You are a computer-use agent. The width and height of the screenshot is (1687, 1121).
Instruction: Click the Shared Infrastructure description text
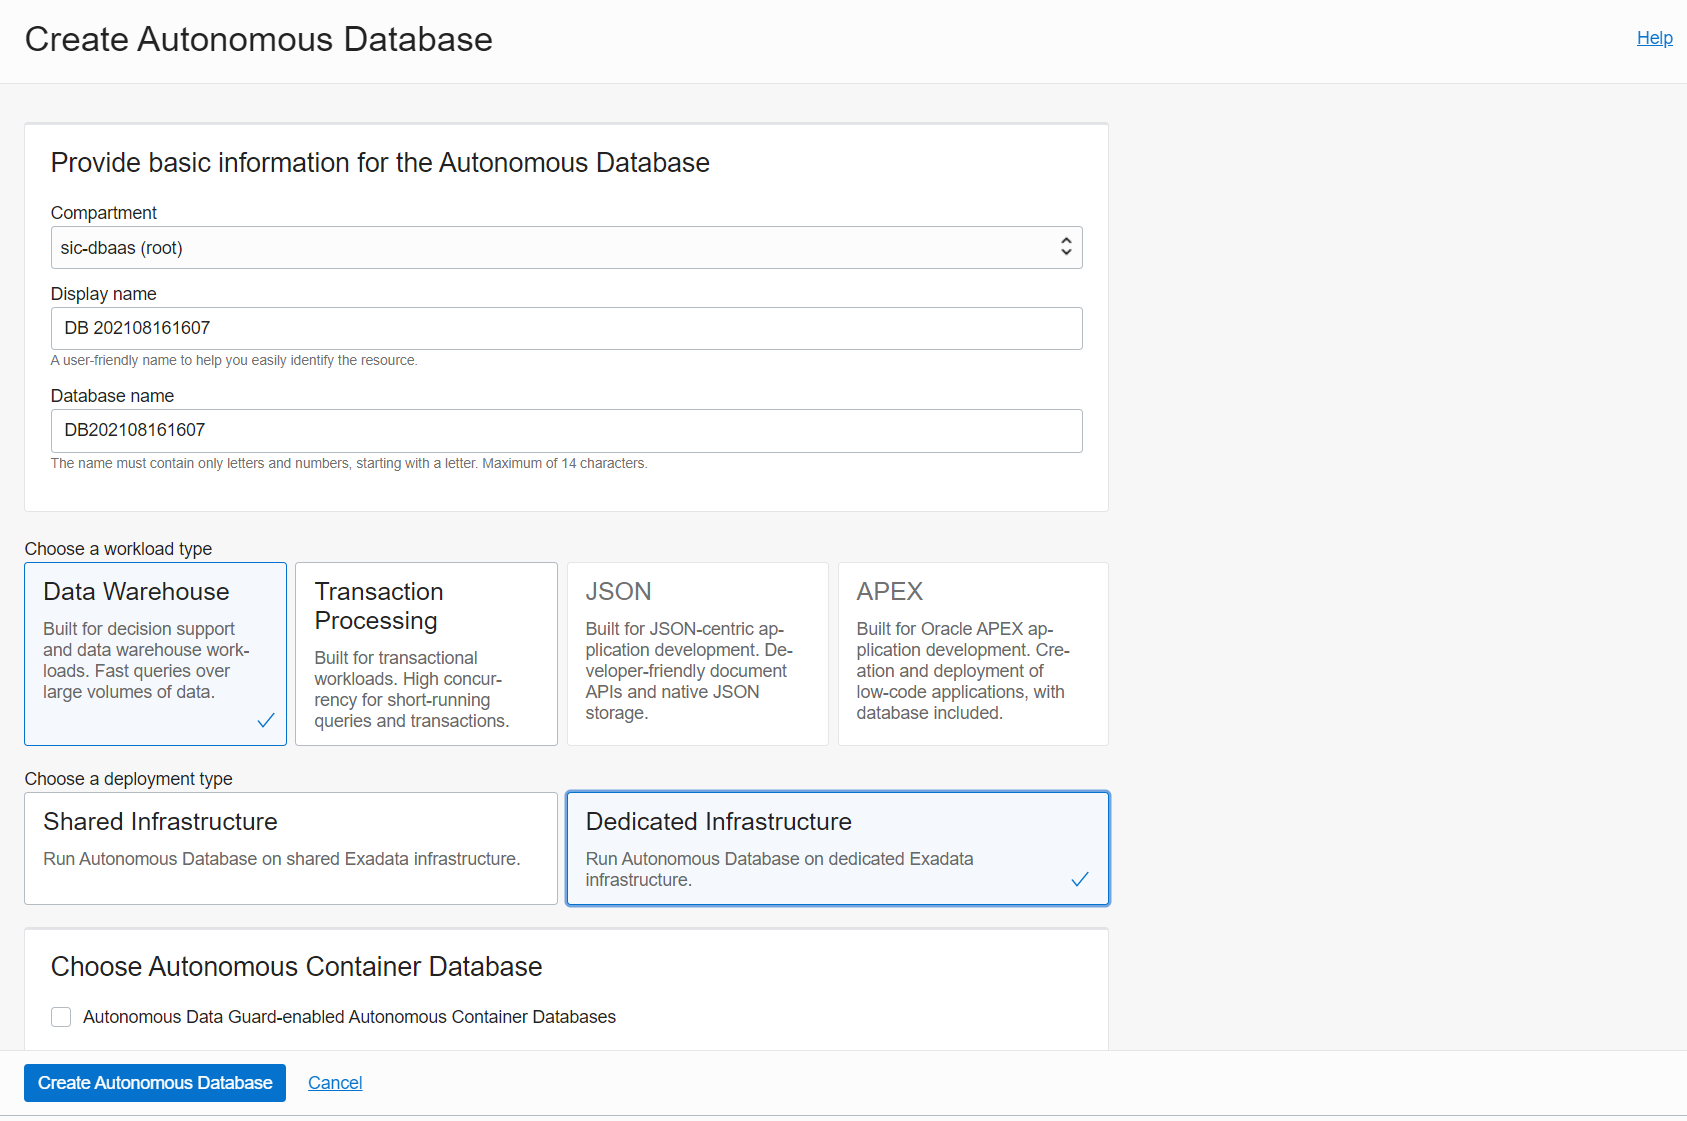pyautogui.click(x=281, y=859)
